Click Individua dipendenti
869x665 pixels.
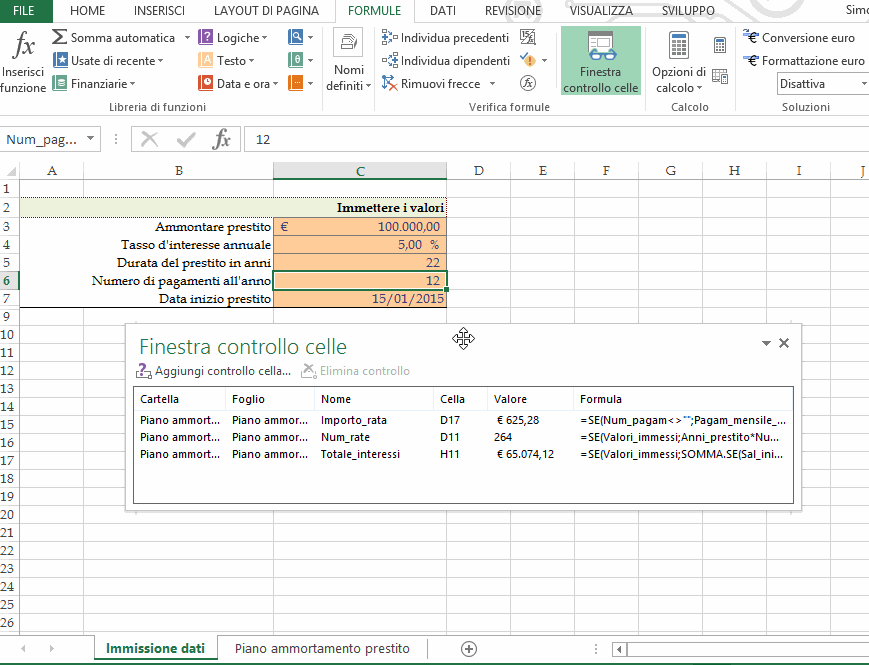446,60
